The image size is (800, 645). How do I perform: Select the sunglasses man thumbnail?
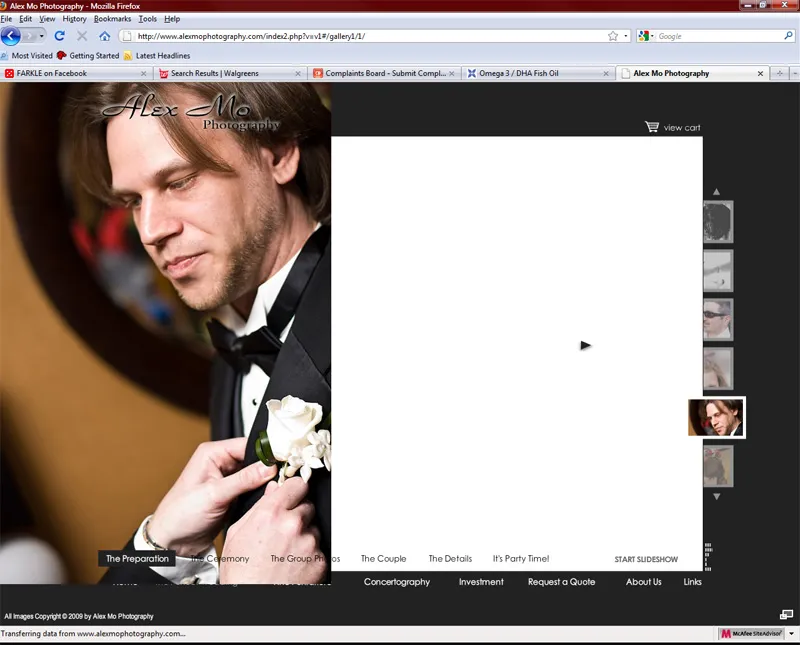pyautogui.click(x=717, y=319)
